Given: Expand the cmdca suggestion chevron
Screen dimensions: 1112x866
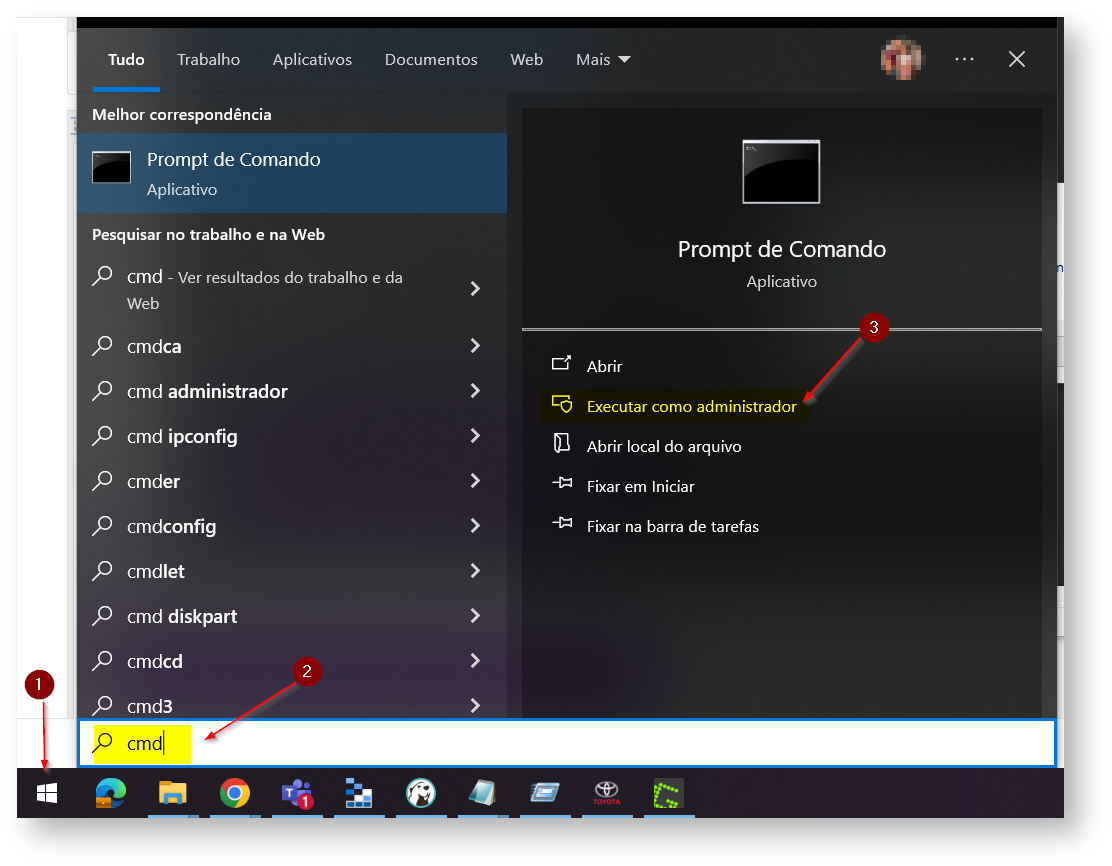Looking at the screenshot, I should (475, 345).
